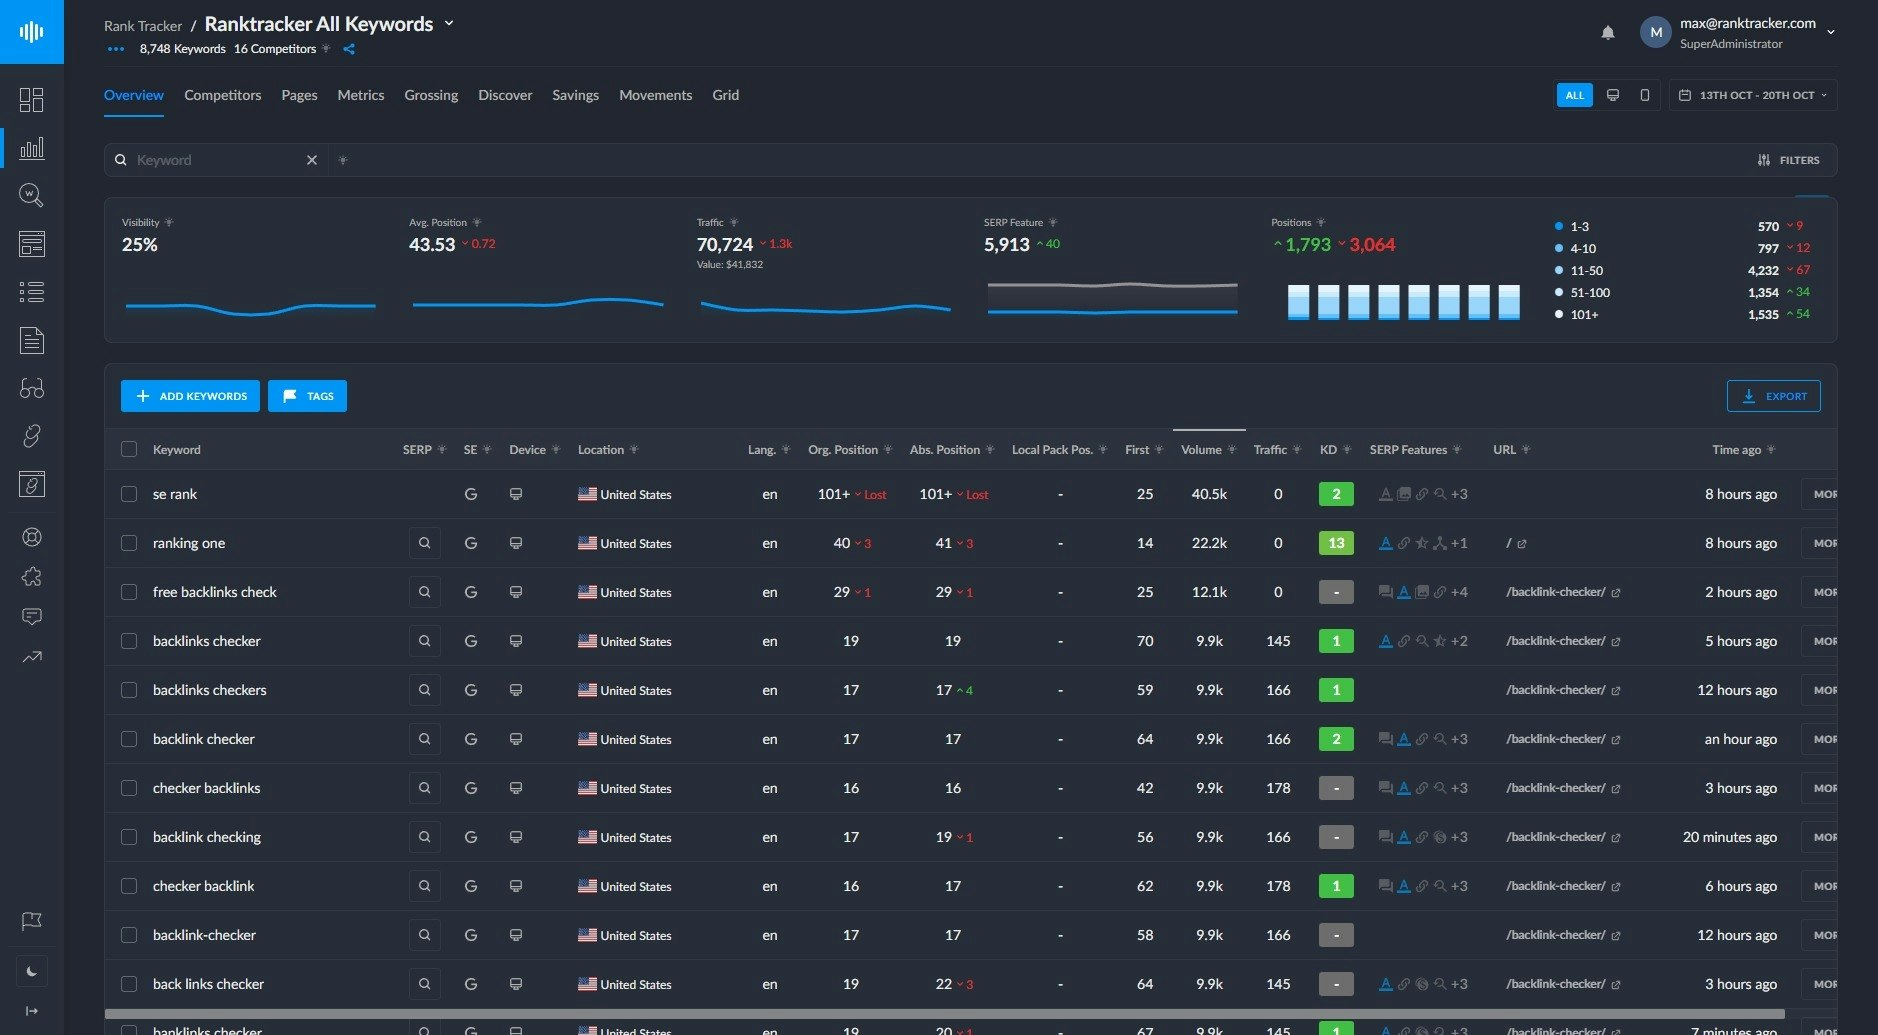Collapse sidebar with arrow icon
The width and height of the screenshot is (1878, 1035).
(x=32, y=1011)
